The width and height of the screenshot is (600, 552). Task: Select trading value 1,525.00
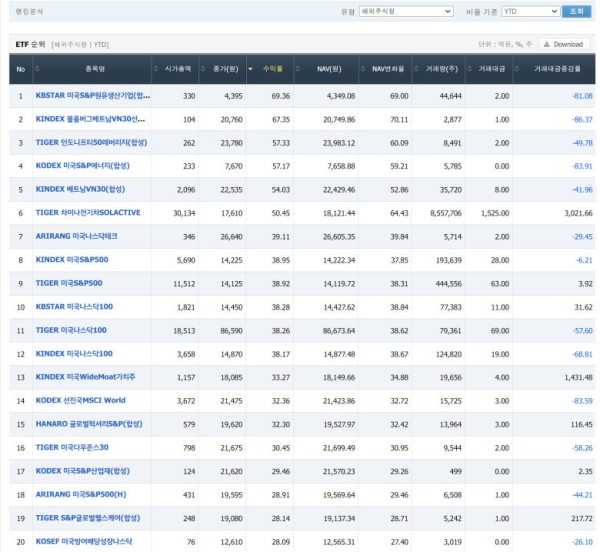495,213
